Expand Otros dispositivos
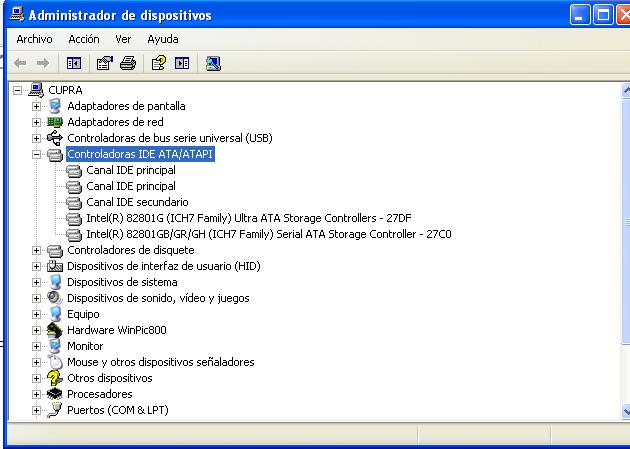 (x=36, y=378)
